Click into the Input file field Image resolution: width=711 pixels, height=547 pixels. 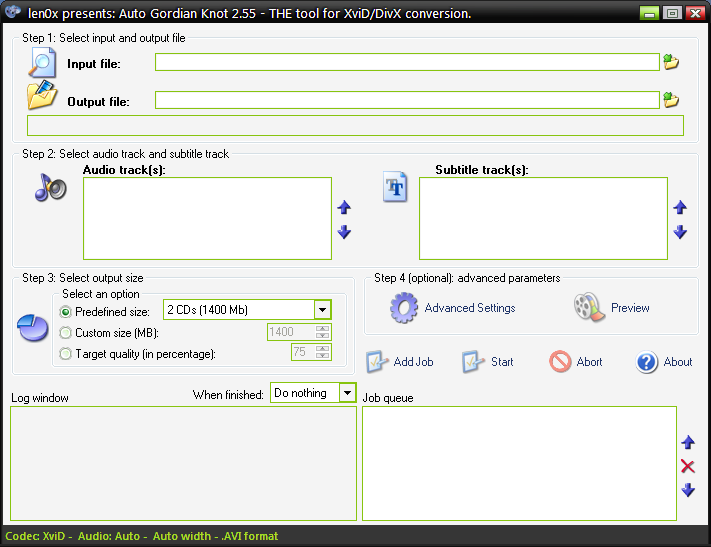tap(407, 62)
